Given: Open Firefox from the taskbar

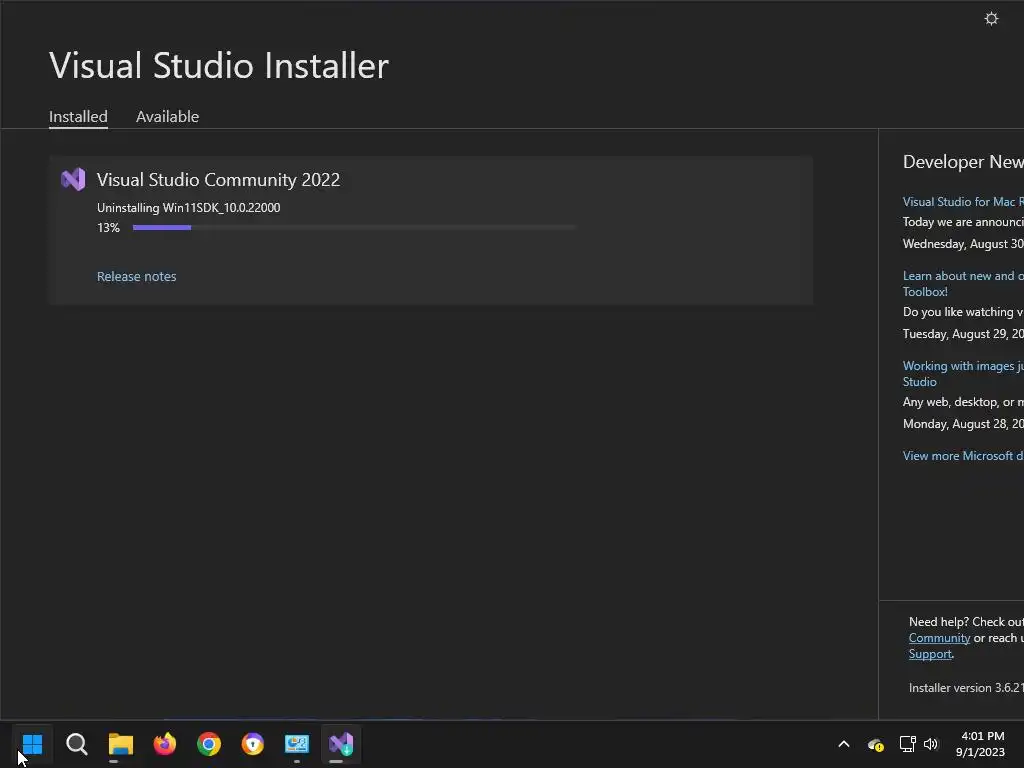Looking at the screenshot, I should tap(165, 743).
